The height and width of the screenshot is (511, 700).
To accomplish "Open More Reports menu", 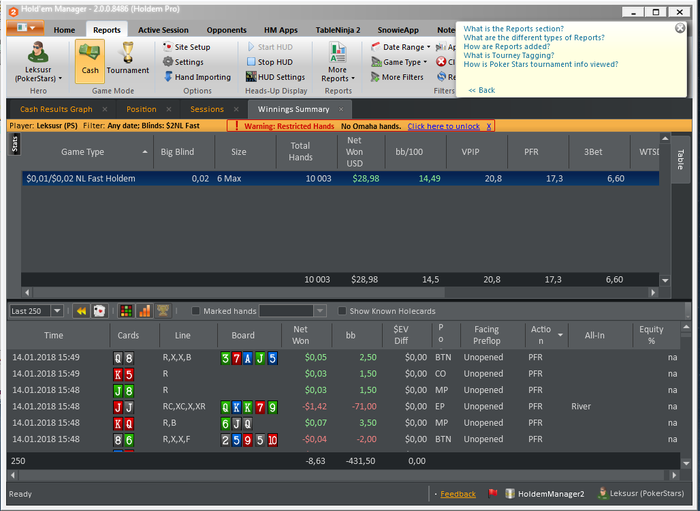I will point(338,62).
